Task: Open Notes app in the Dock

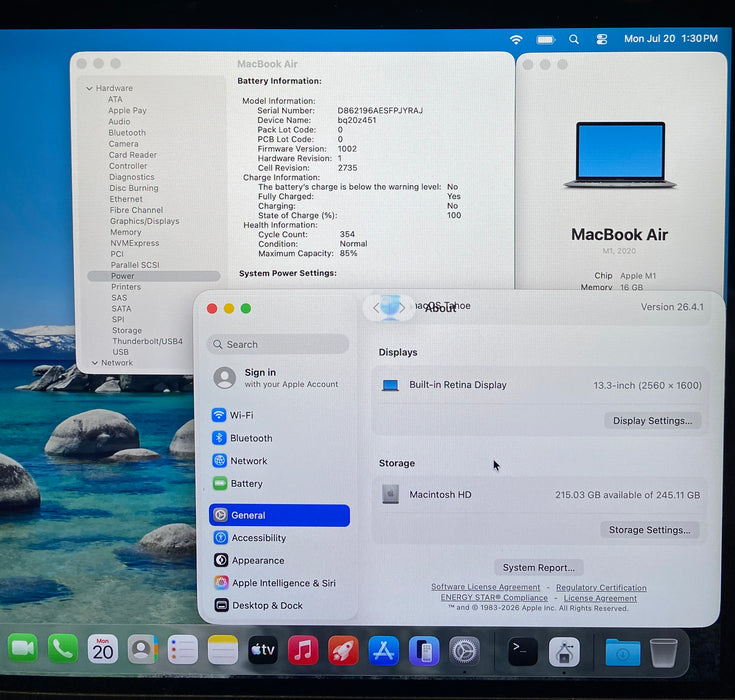Action: click(223, 650)
